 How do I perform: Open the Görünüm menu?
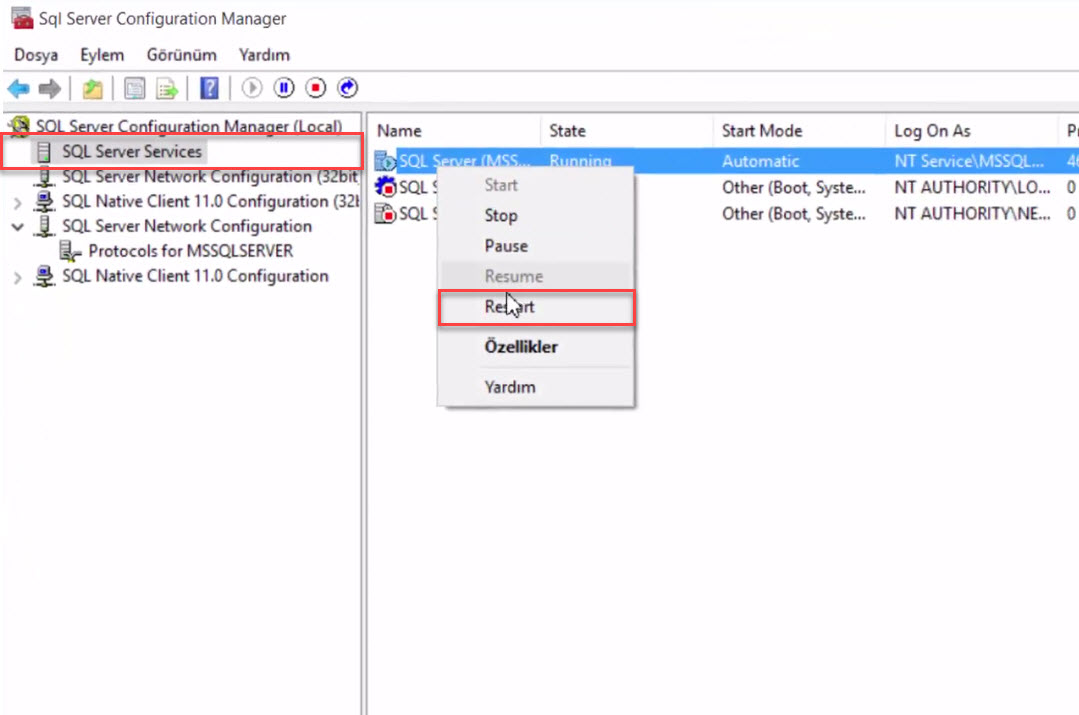181,55
